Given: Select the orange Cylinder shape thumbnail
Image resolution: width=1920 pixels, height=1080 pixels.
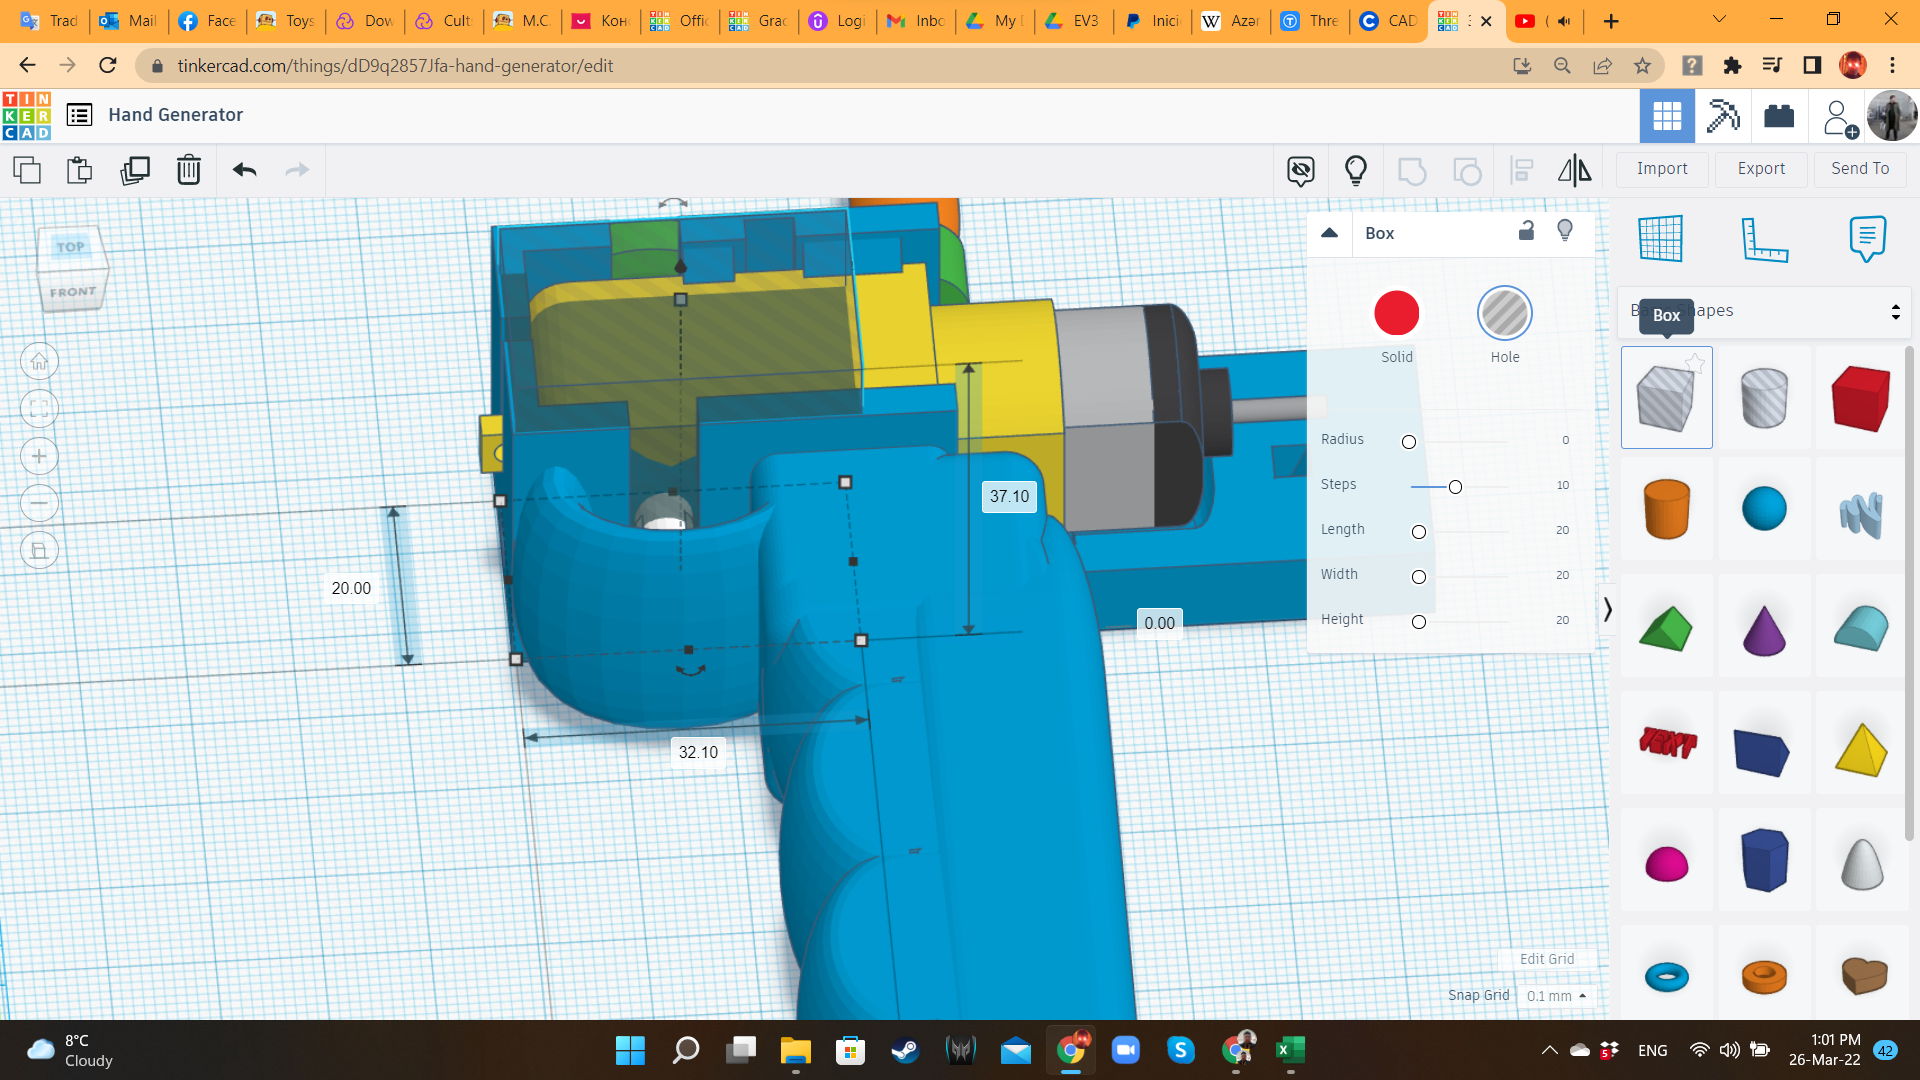Looking at the screenshot, I should (1666, 509).
